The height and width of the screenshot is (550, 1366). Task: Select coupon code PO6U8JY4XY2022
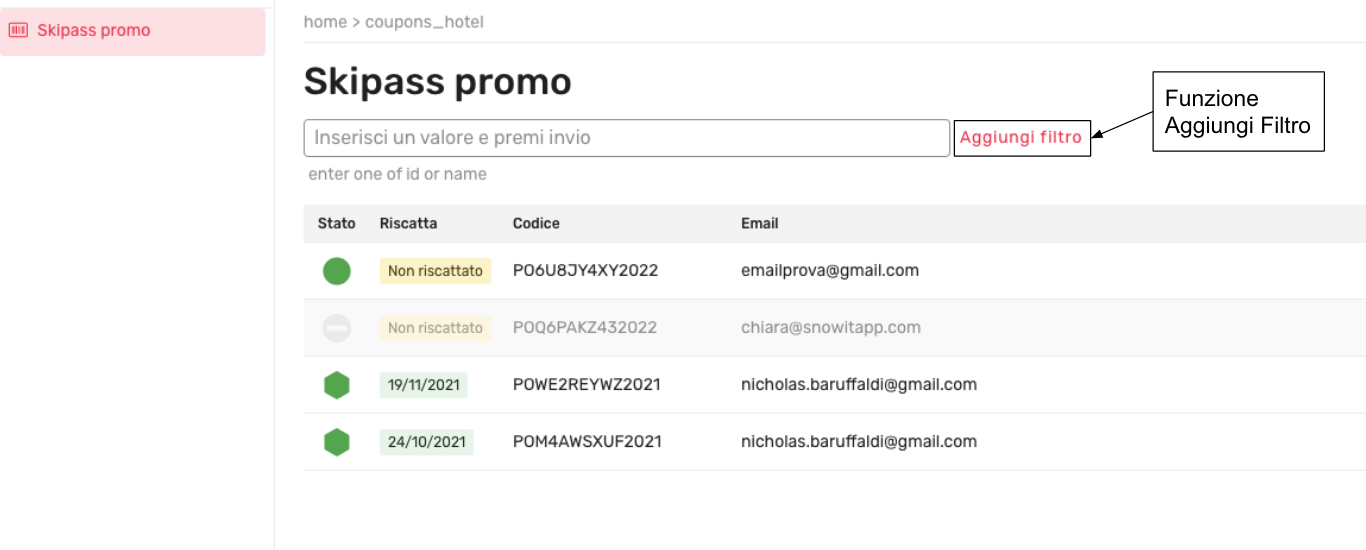tap(585, 271)
